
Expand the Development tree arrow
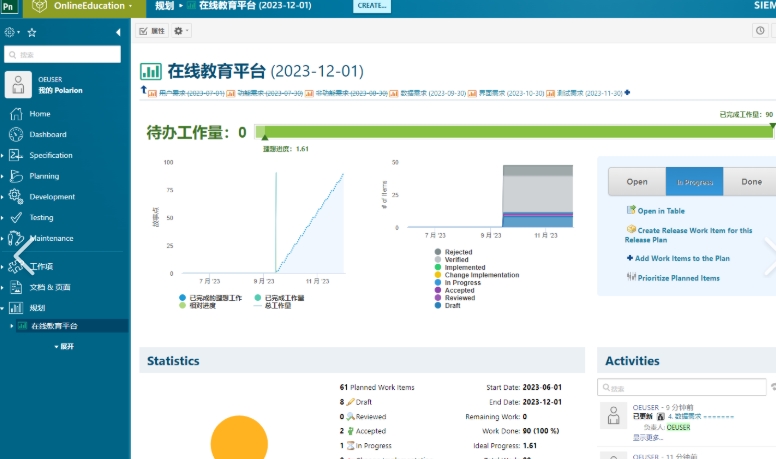tap(2, 197)
